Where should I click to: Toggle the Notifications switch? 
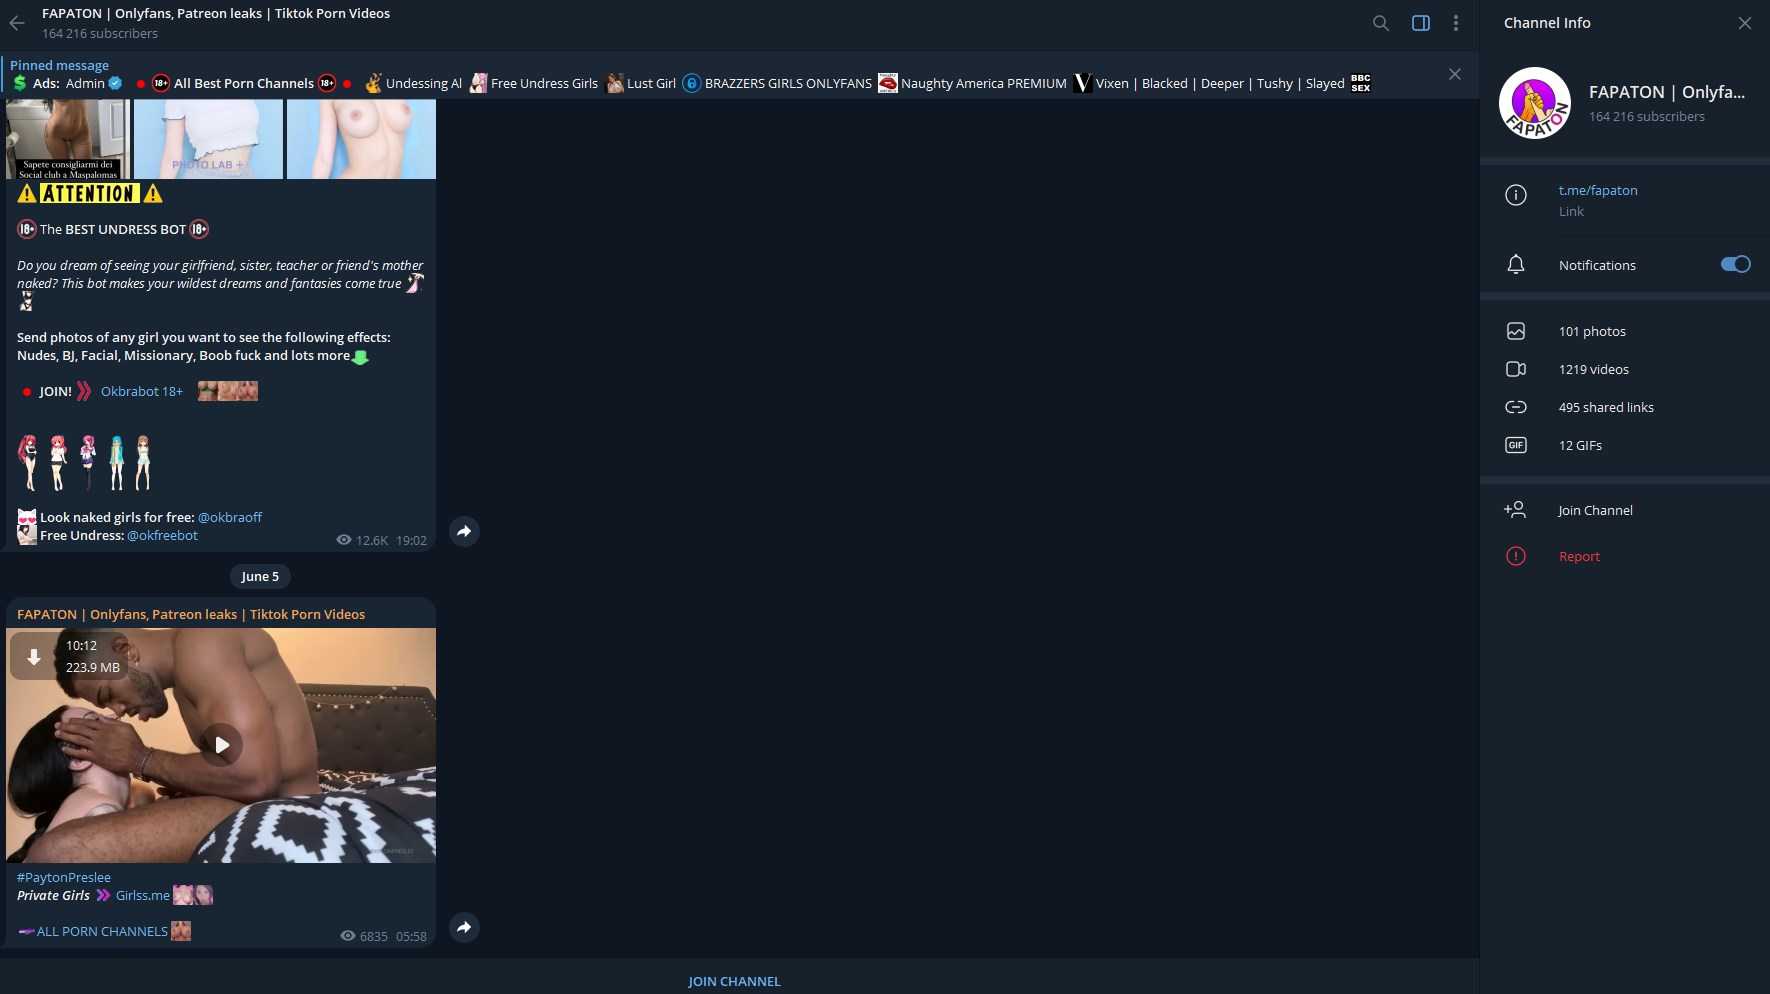tap(1735, 264)
